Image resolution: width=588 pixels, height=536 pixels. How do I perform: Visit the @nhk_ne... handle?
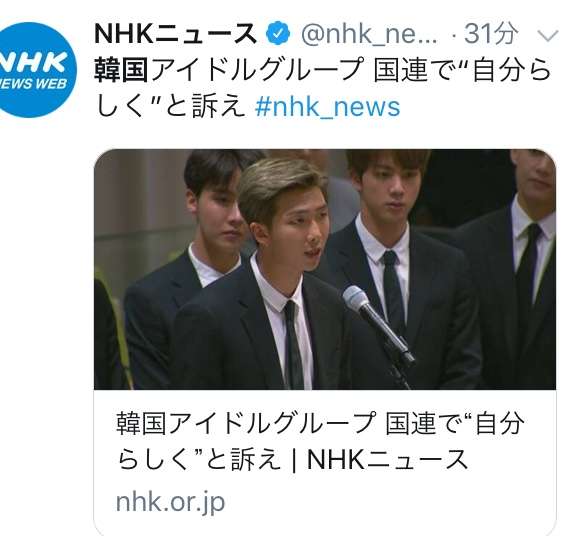(x=369, y=35)
